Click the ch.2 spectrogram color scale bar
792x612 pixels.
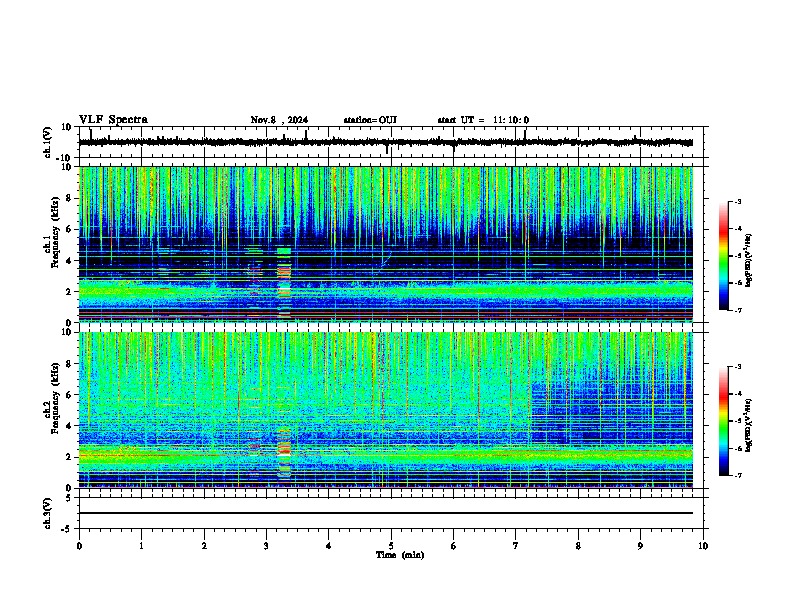point(723,421)
